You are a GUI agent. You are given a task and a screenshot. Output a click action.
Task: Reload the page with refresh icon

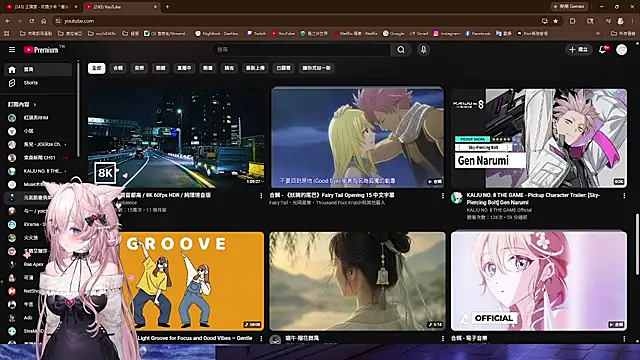[31, 21]
